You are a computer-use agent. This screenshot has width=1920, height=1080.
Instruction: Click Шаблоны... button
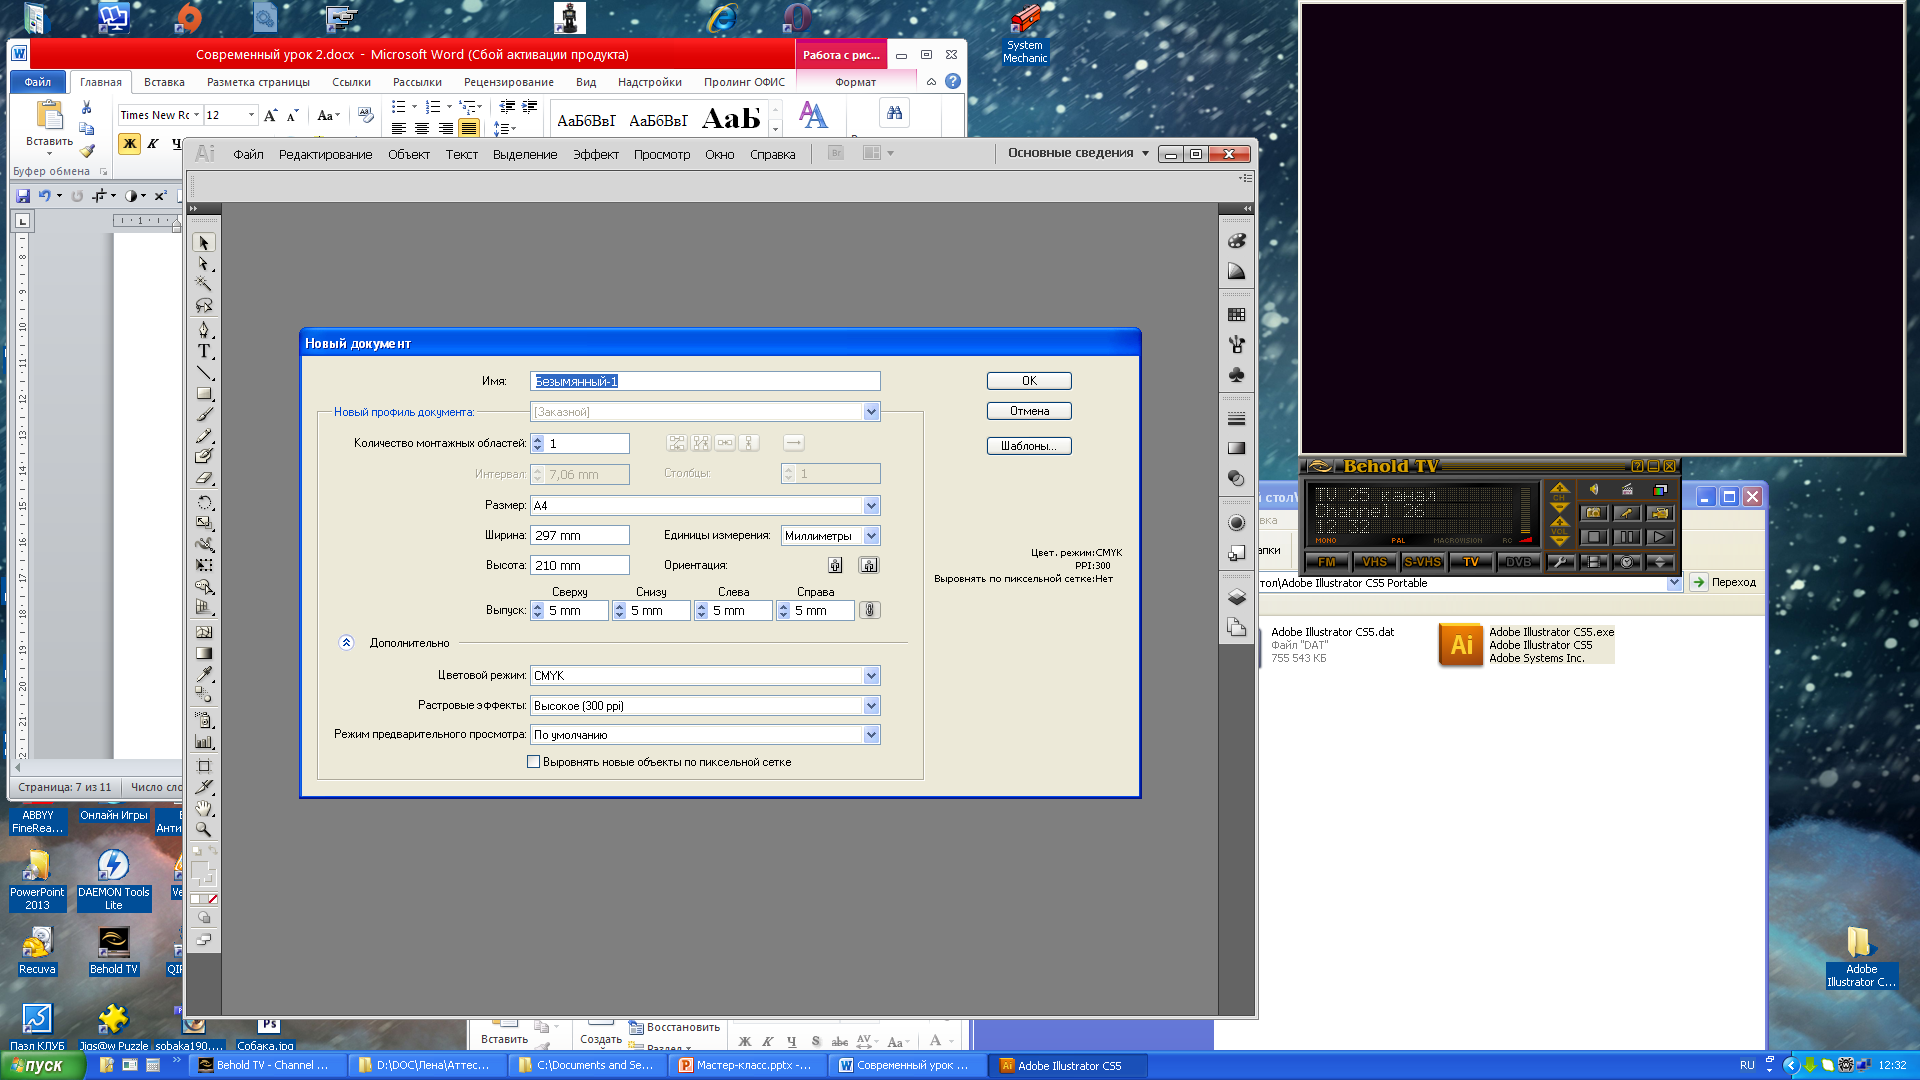pos(1029,446)
